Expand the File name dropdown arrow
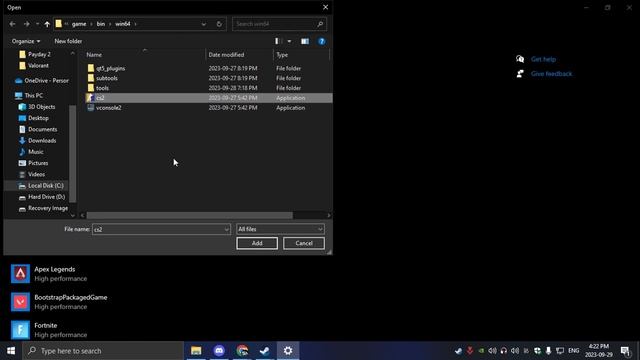 pos(227,229)
